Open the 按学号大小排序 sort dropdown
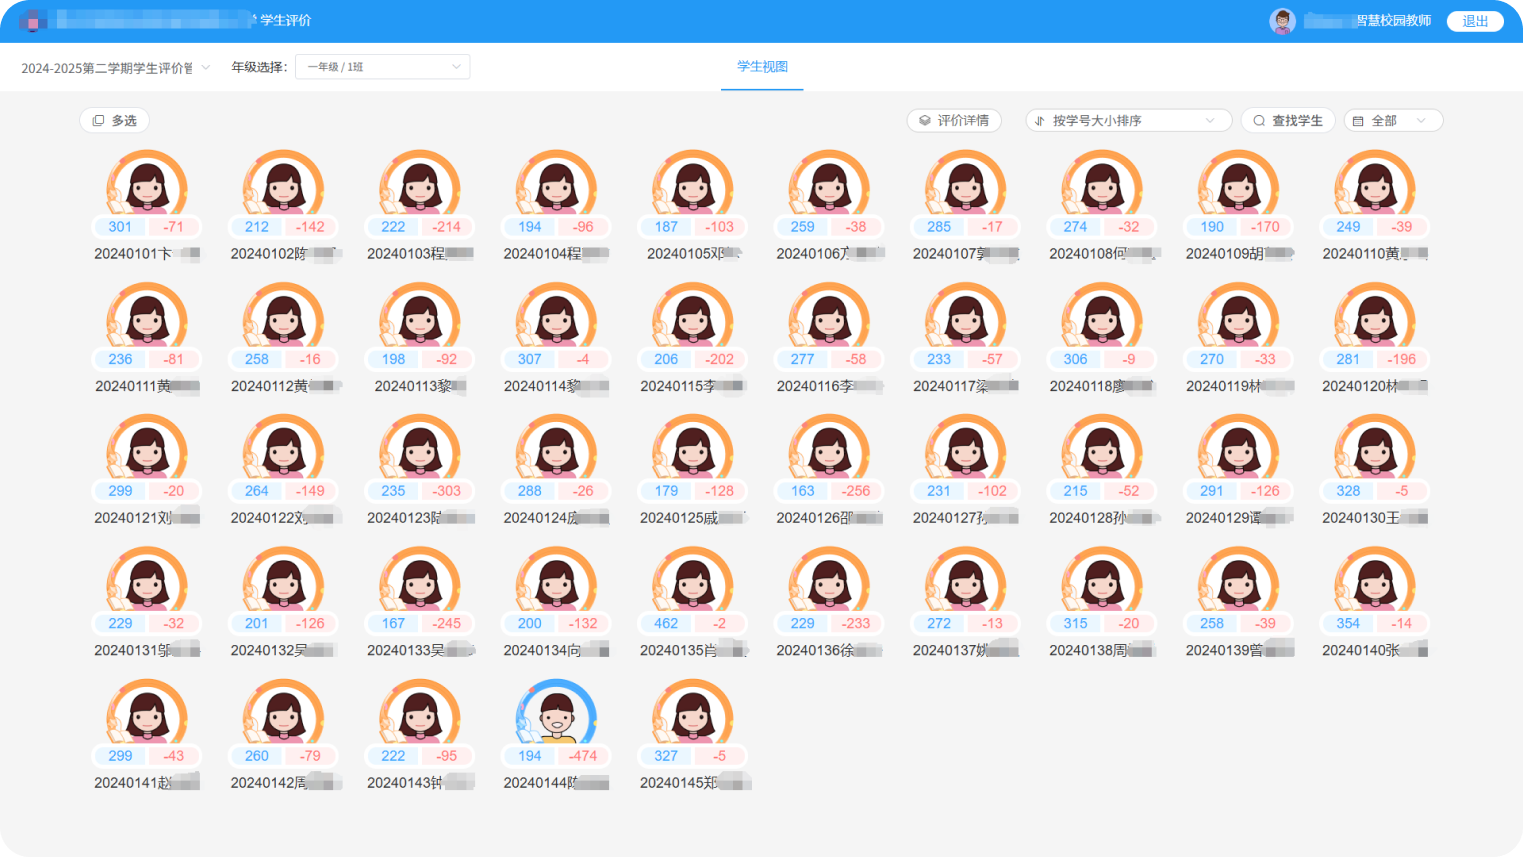The width and height of the screenshot is (1523, 857). point(1126,121)
